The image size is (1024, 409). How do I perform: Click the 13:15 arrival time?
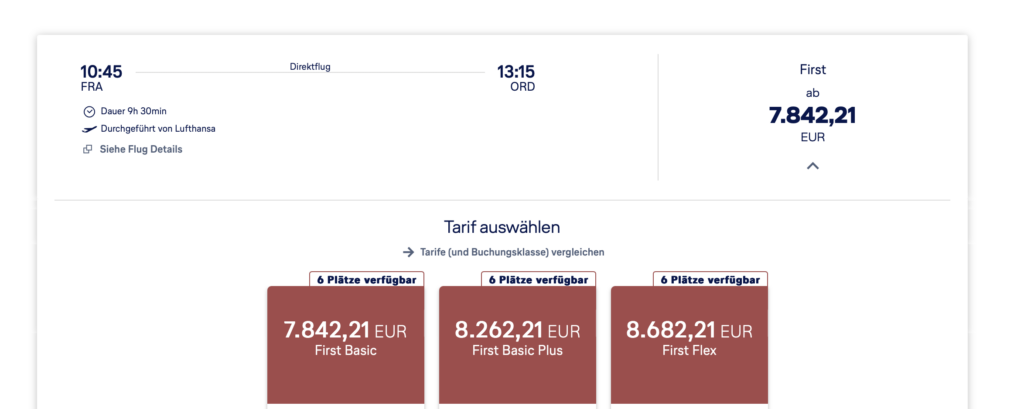516,72
